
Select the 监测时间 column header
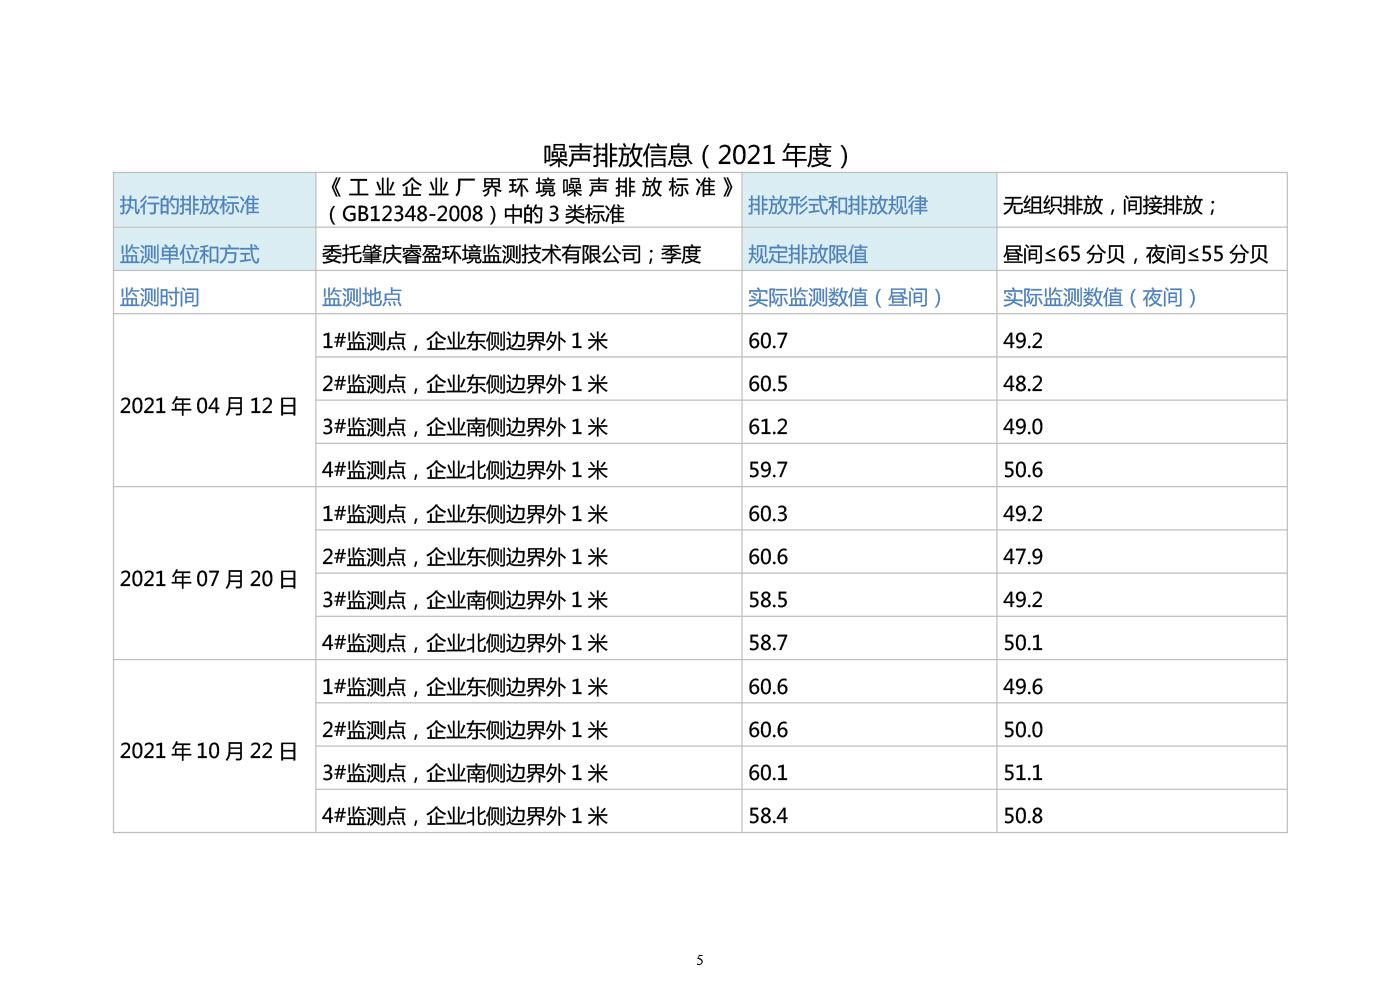pos(215,293)
